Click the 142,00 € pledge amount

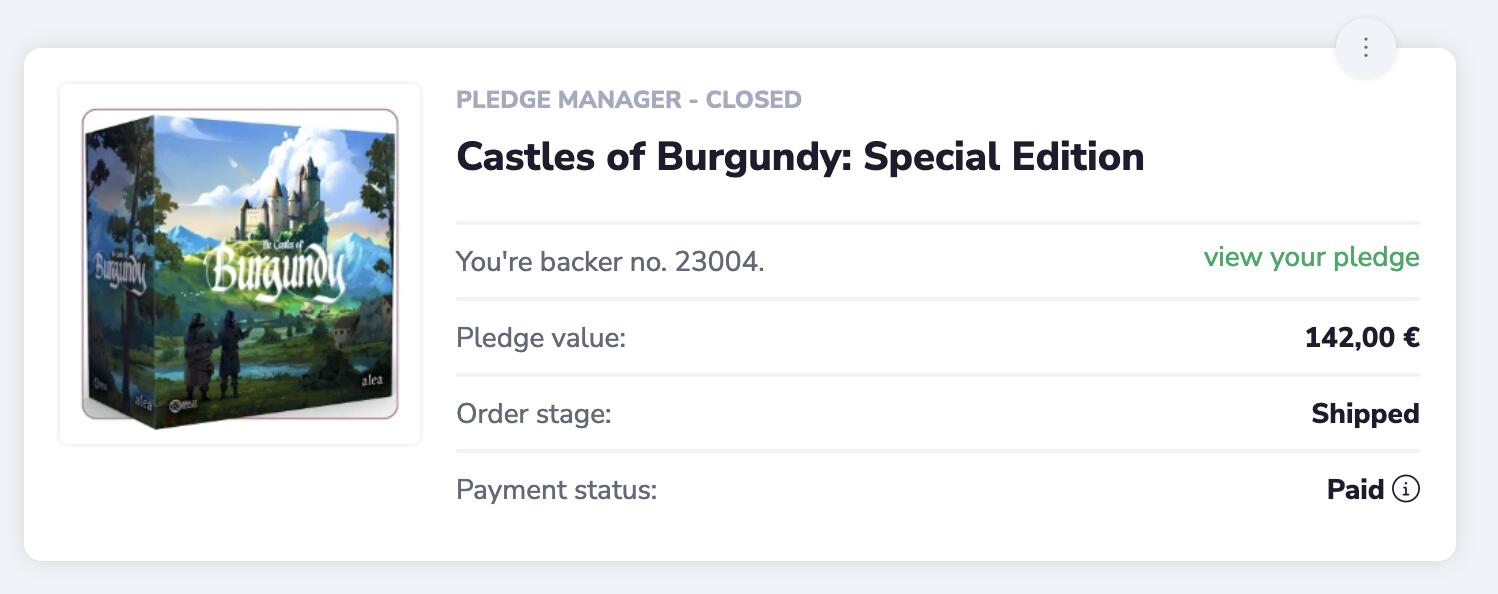pos(1362,338)
